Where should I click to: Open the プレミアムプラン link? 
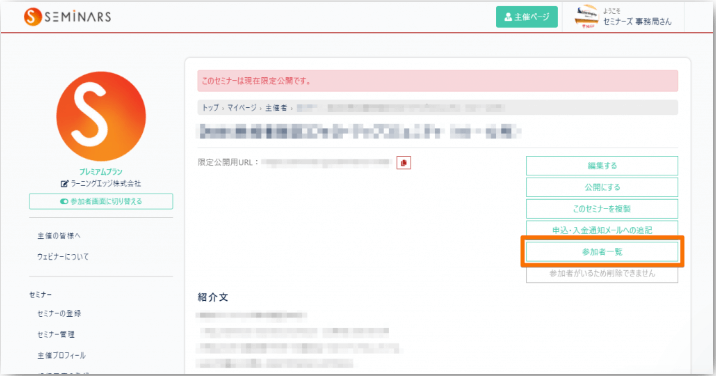pyautogui.click(x=101, y=172)
